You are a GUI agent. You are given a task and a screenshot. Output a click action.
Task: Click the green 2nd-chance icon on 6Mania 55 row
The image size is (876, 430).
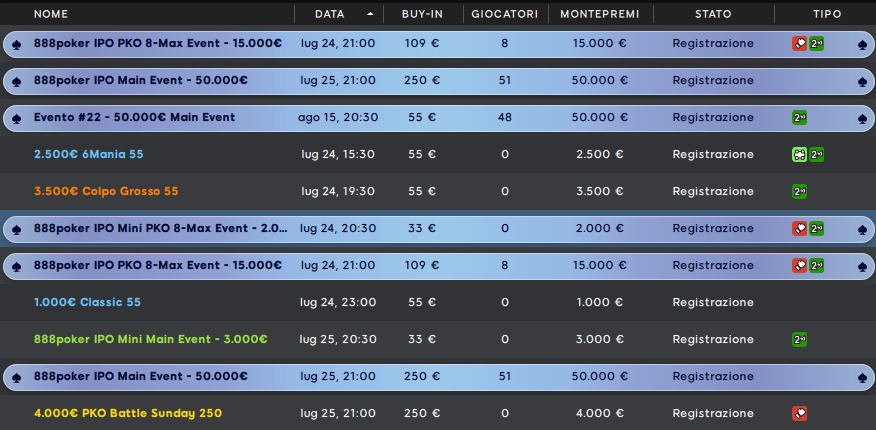[x=817, y=155]
